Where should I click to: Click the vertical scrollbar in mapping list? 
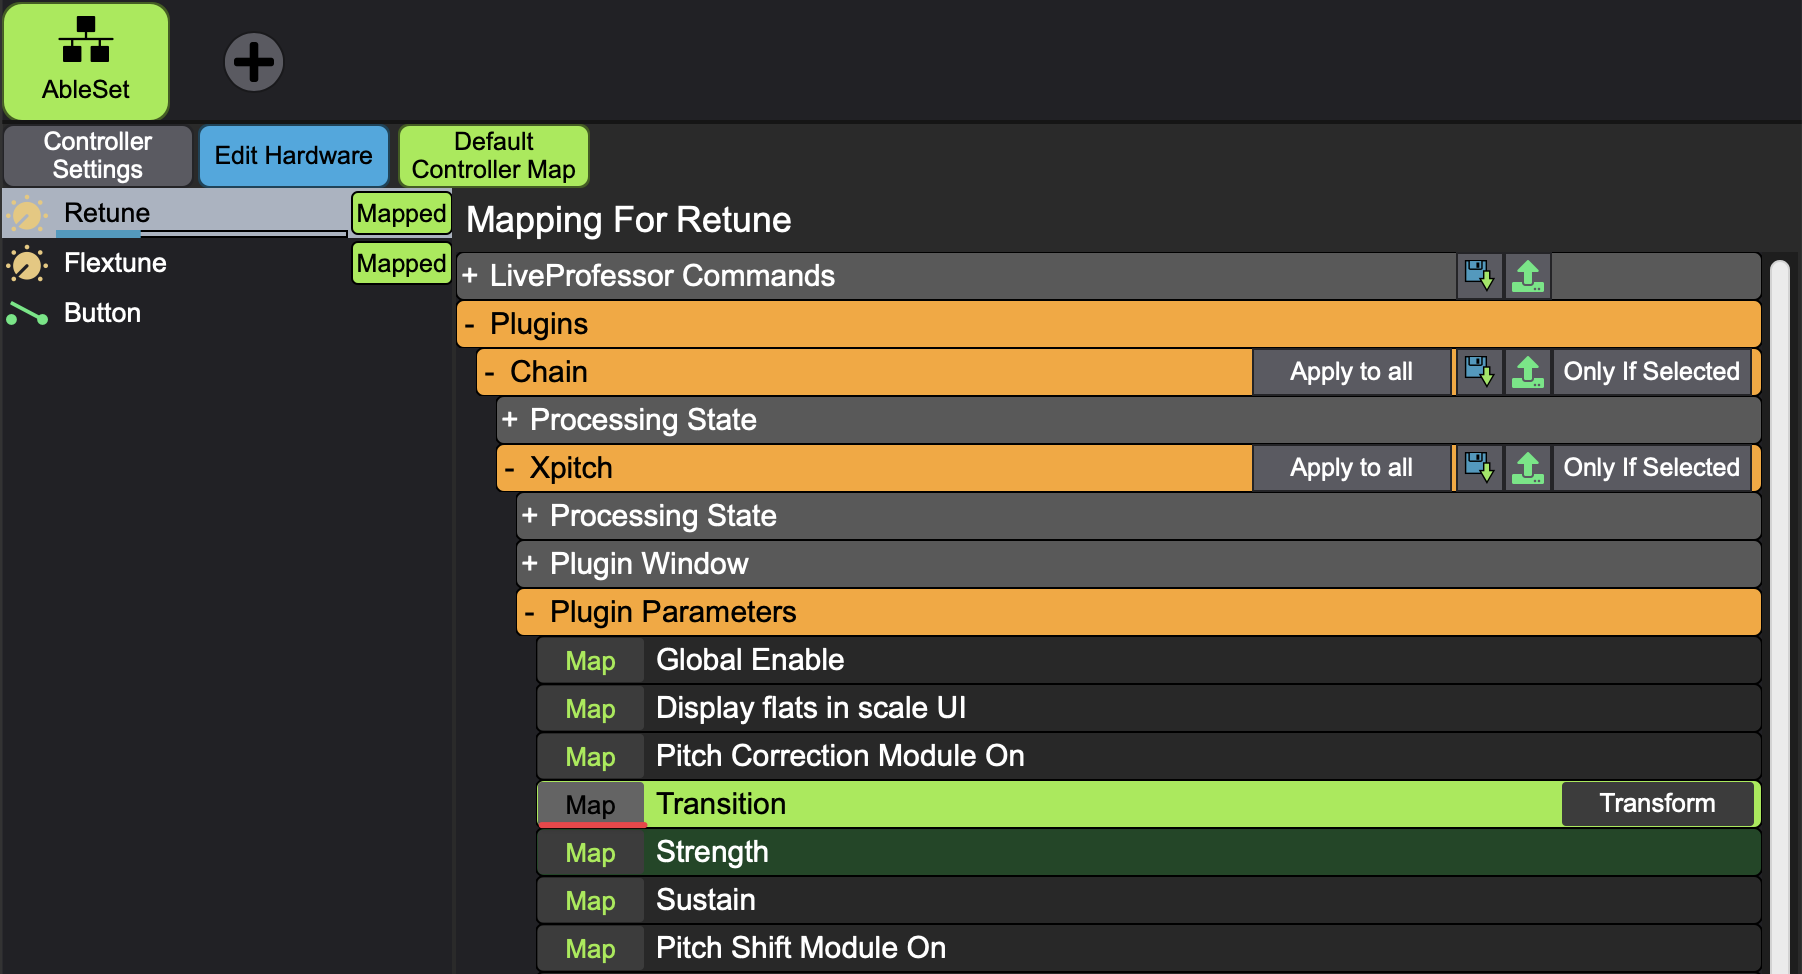click(1779, 600)
